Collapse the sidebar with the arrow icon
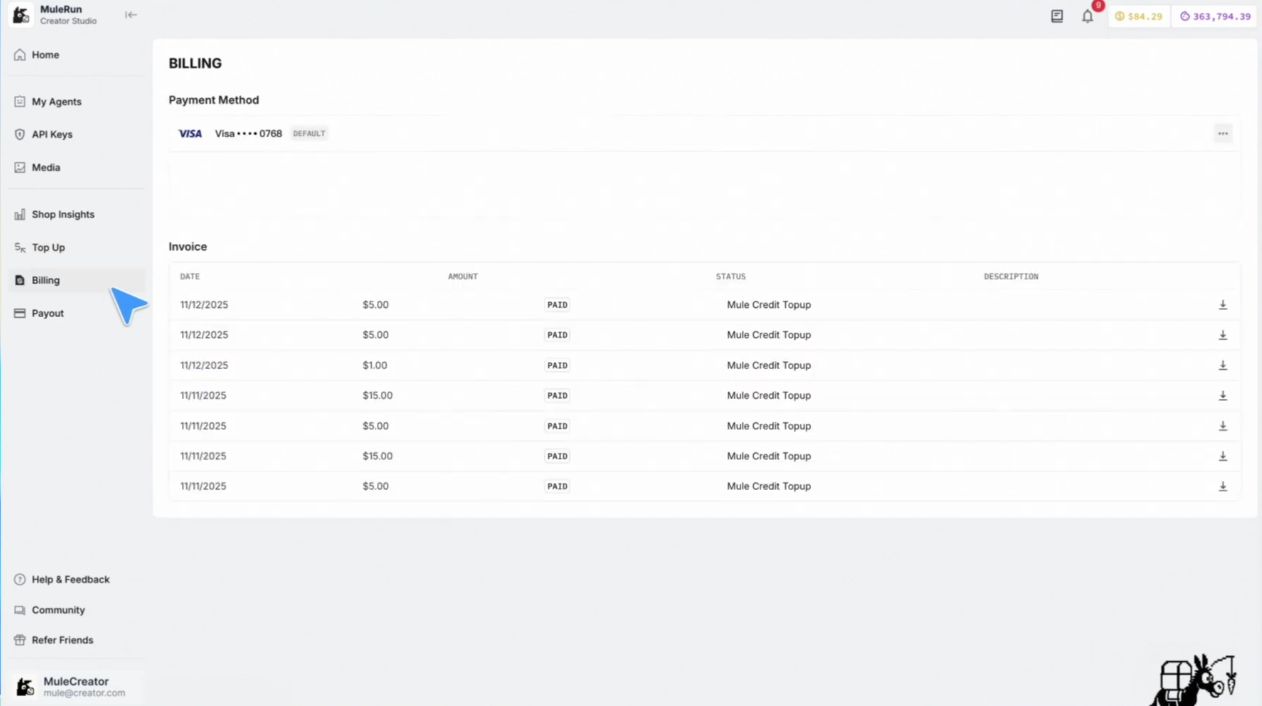The height and width of the screenshot is (706, 1262). click(131, 15)
